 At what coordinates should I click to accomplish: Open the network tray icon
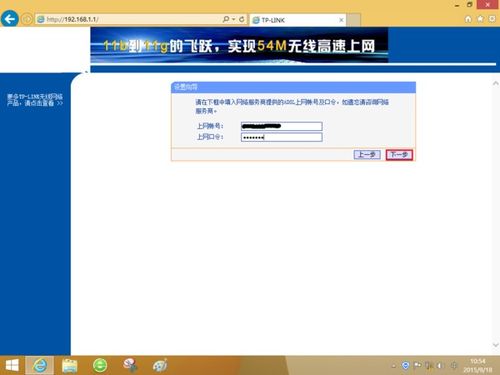[x=429, y=366]
